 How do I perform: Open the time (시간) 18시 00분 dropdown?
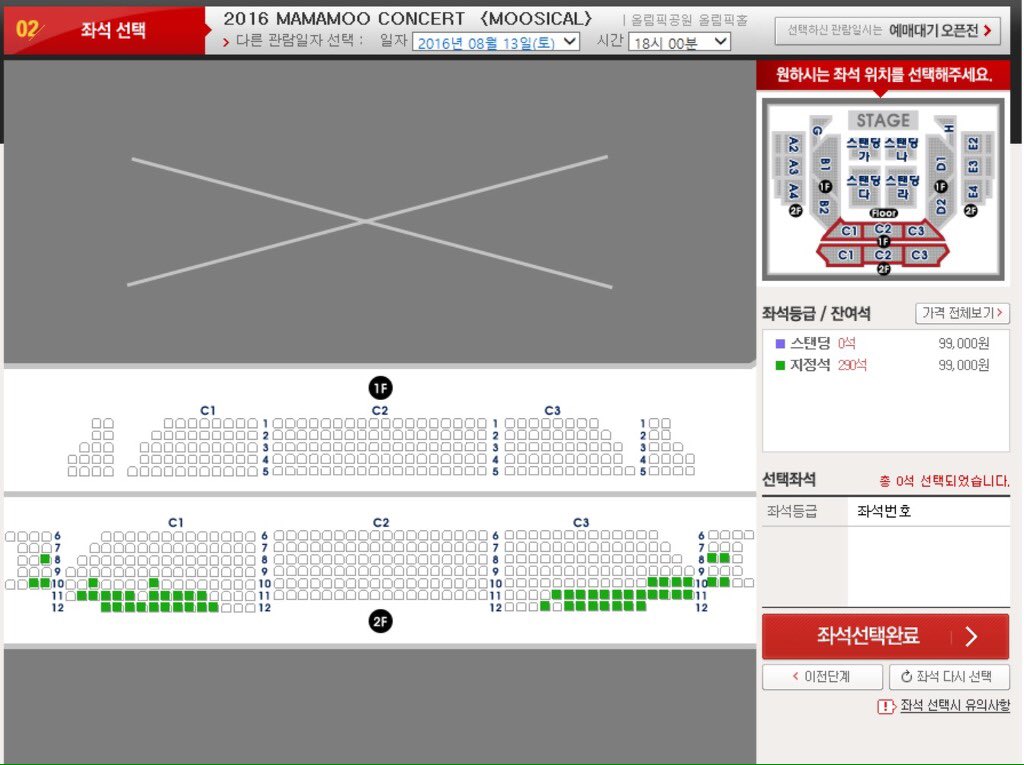point(679,42)
